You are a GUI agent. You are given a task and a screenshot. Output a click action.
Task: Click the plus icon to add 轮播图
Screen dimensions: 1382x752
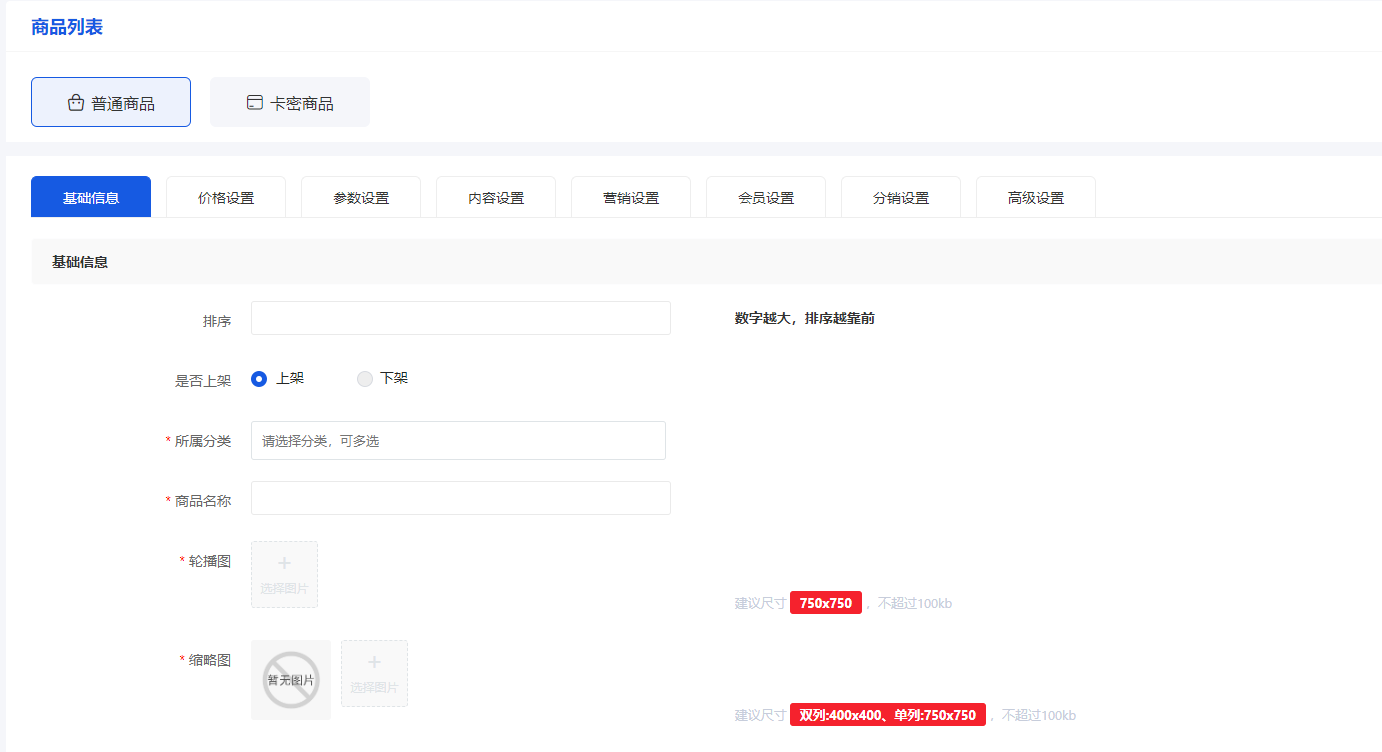click(284, 564)
